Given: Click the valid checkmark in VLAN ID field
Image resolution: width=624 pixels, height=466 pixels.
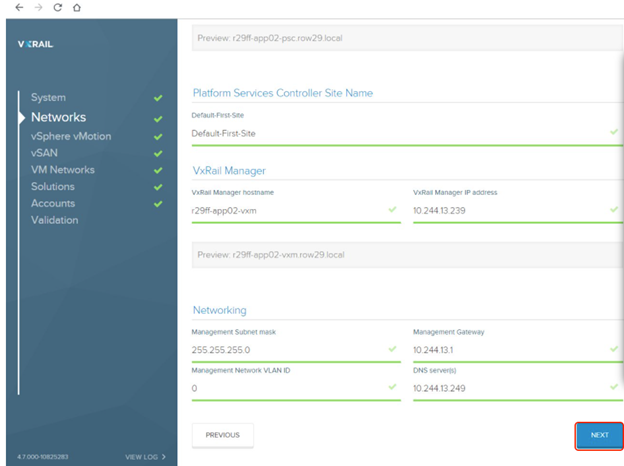Looking at the screenshot, I should 392,387.
